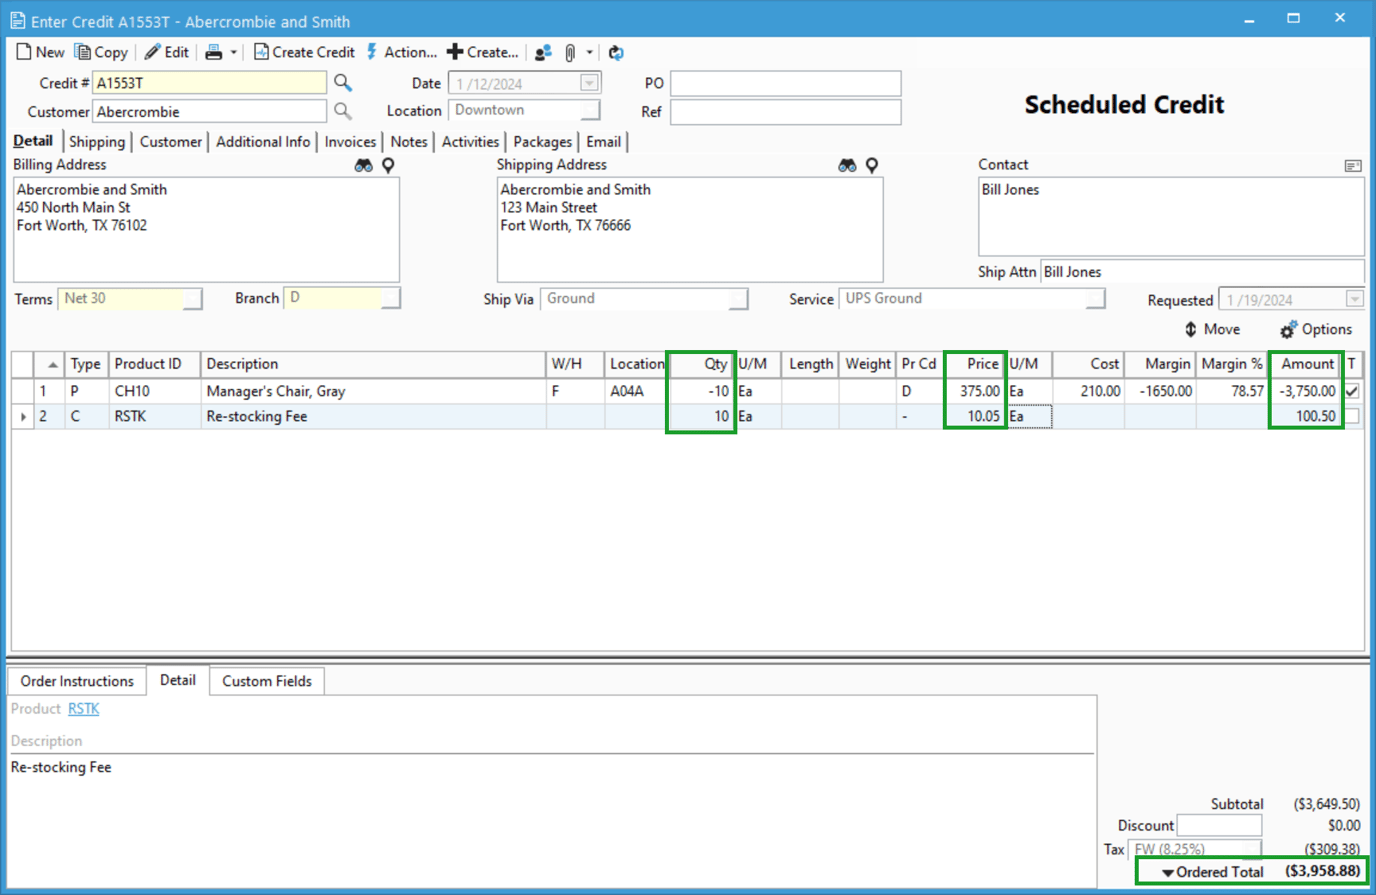Click Shipping Address map pin icon
The height and width of the screenshot is (895, 1376).
point(872,165)
